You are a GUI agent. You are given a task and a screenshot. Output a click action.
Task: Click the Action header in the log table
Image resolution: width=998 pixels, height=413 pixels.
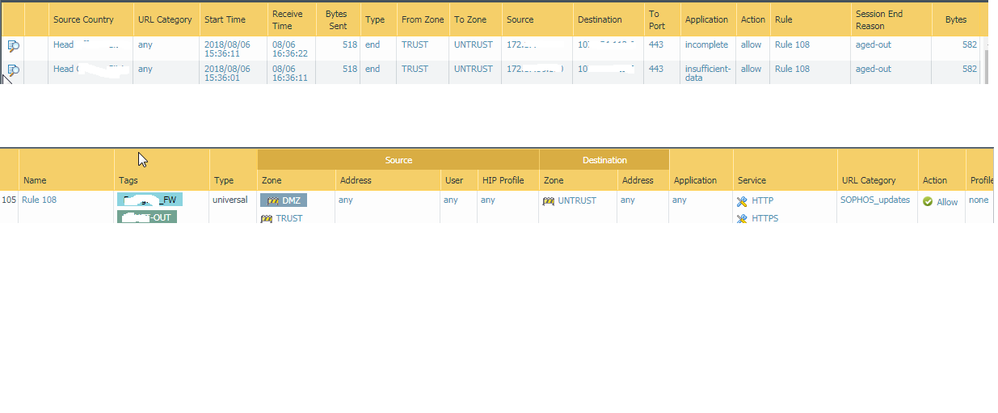point(753,20)
